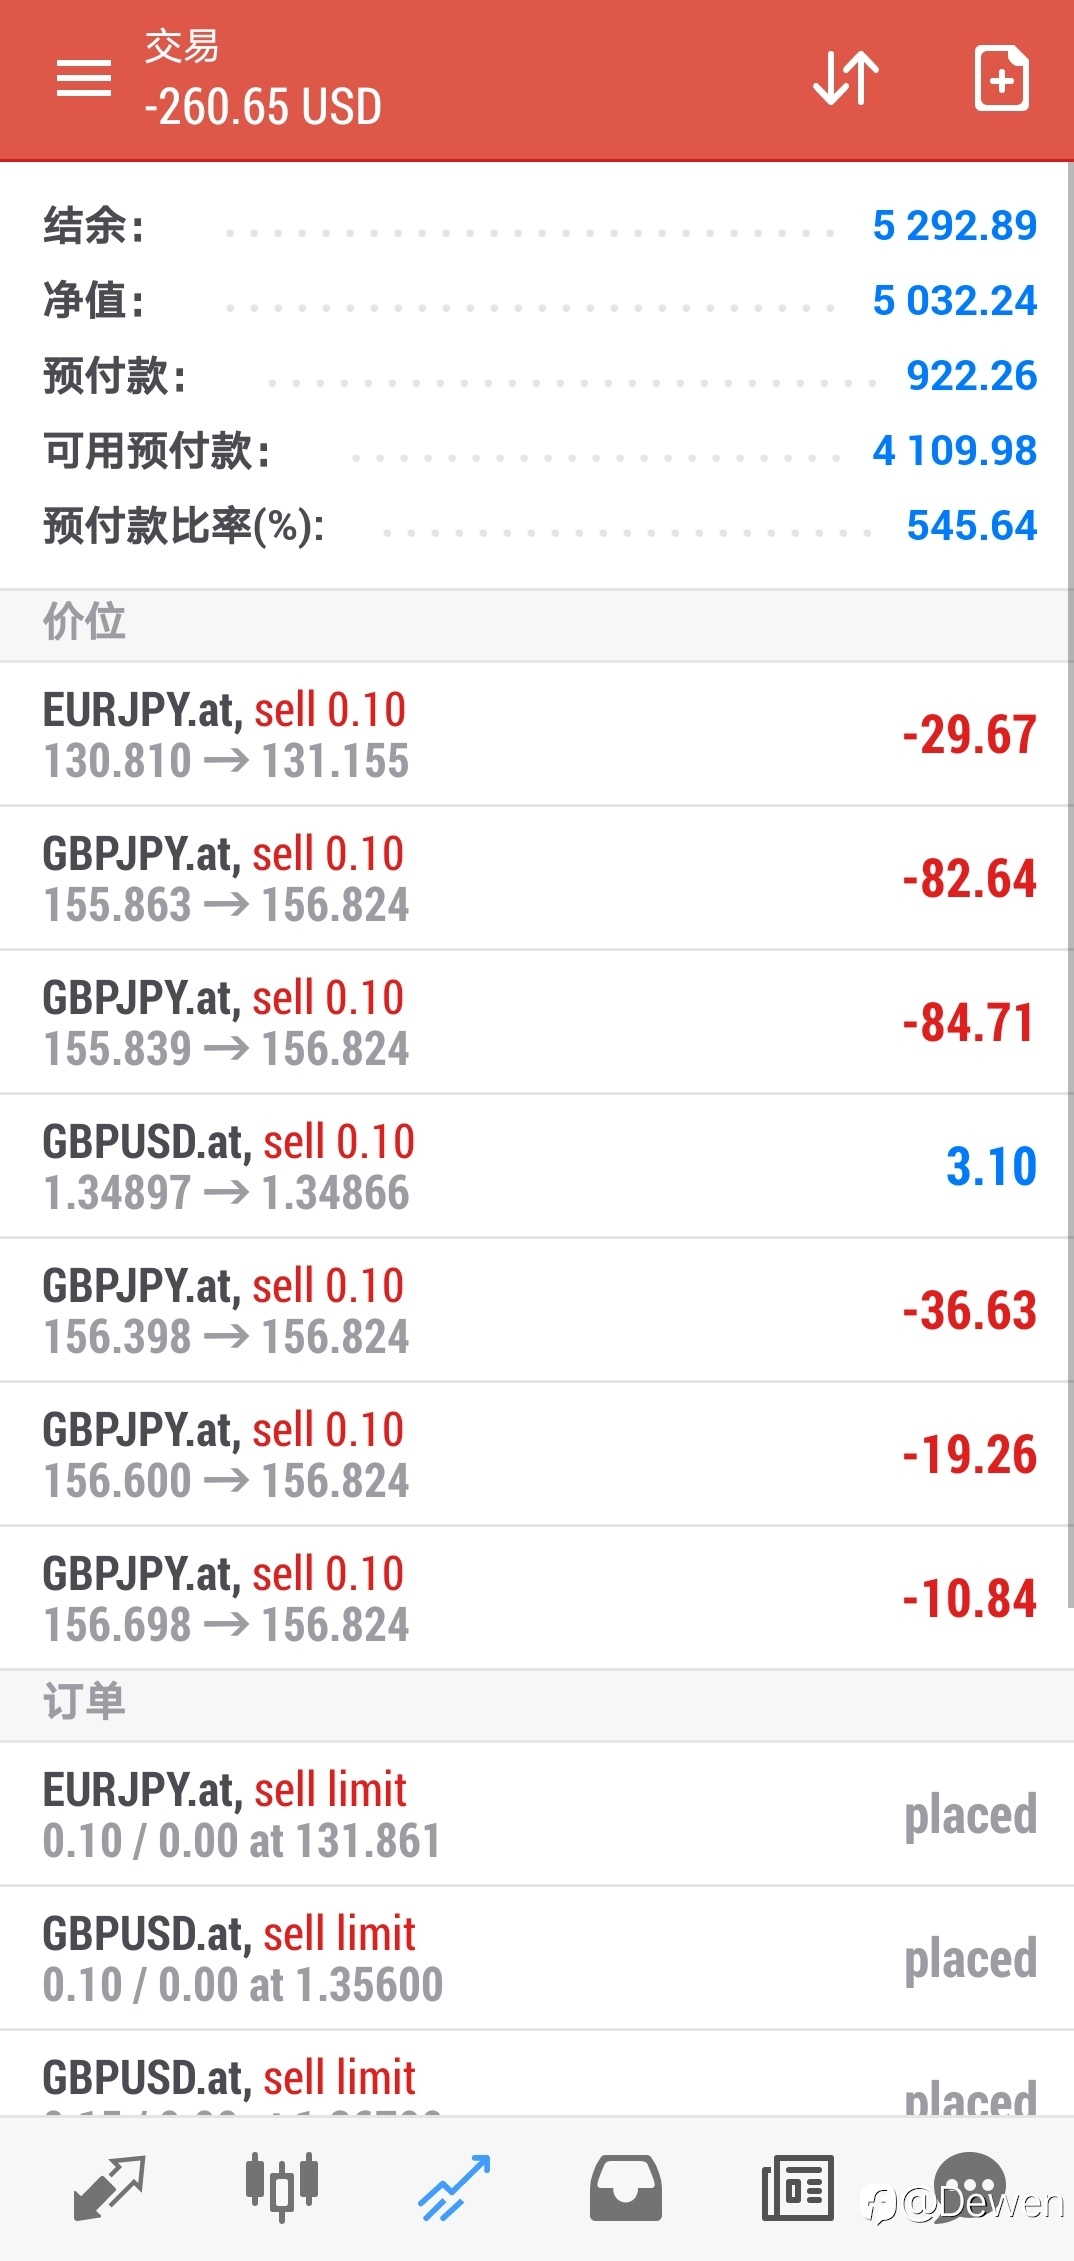Select GBPJPY.at position with -19.26 loss
Image resolution: width=1074 pixels, height=2261 pixels.
point(537,1454)
